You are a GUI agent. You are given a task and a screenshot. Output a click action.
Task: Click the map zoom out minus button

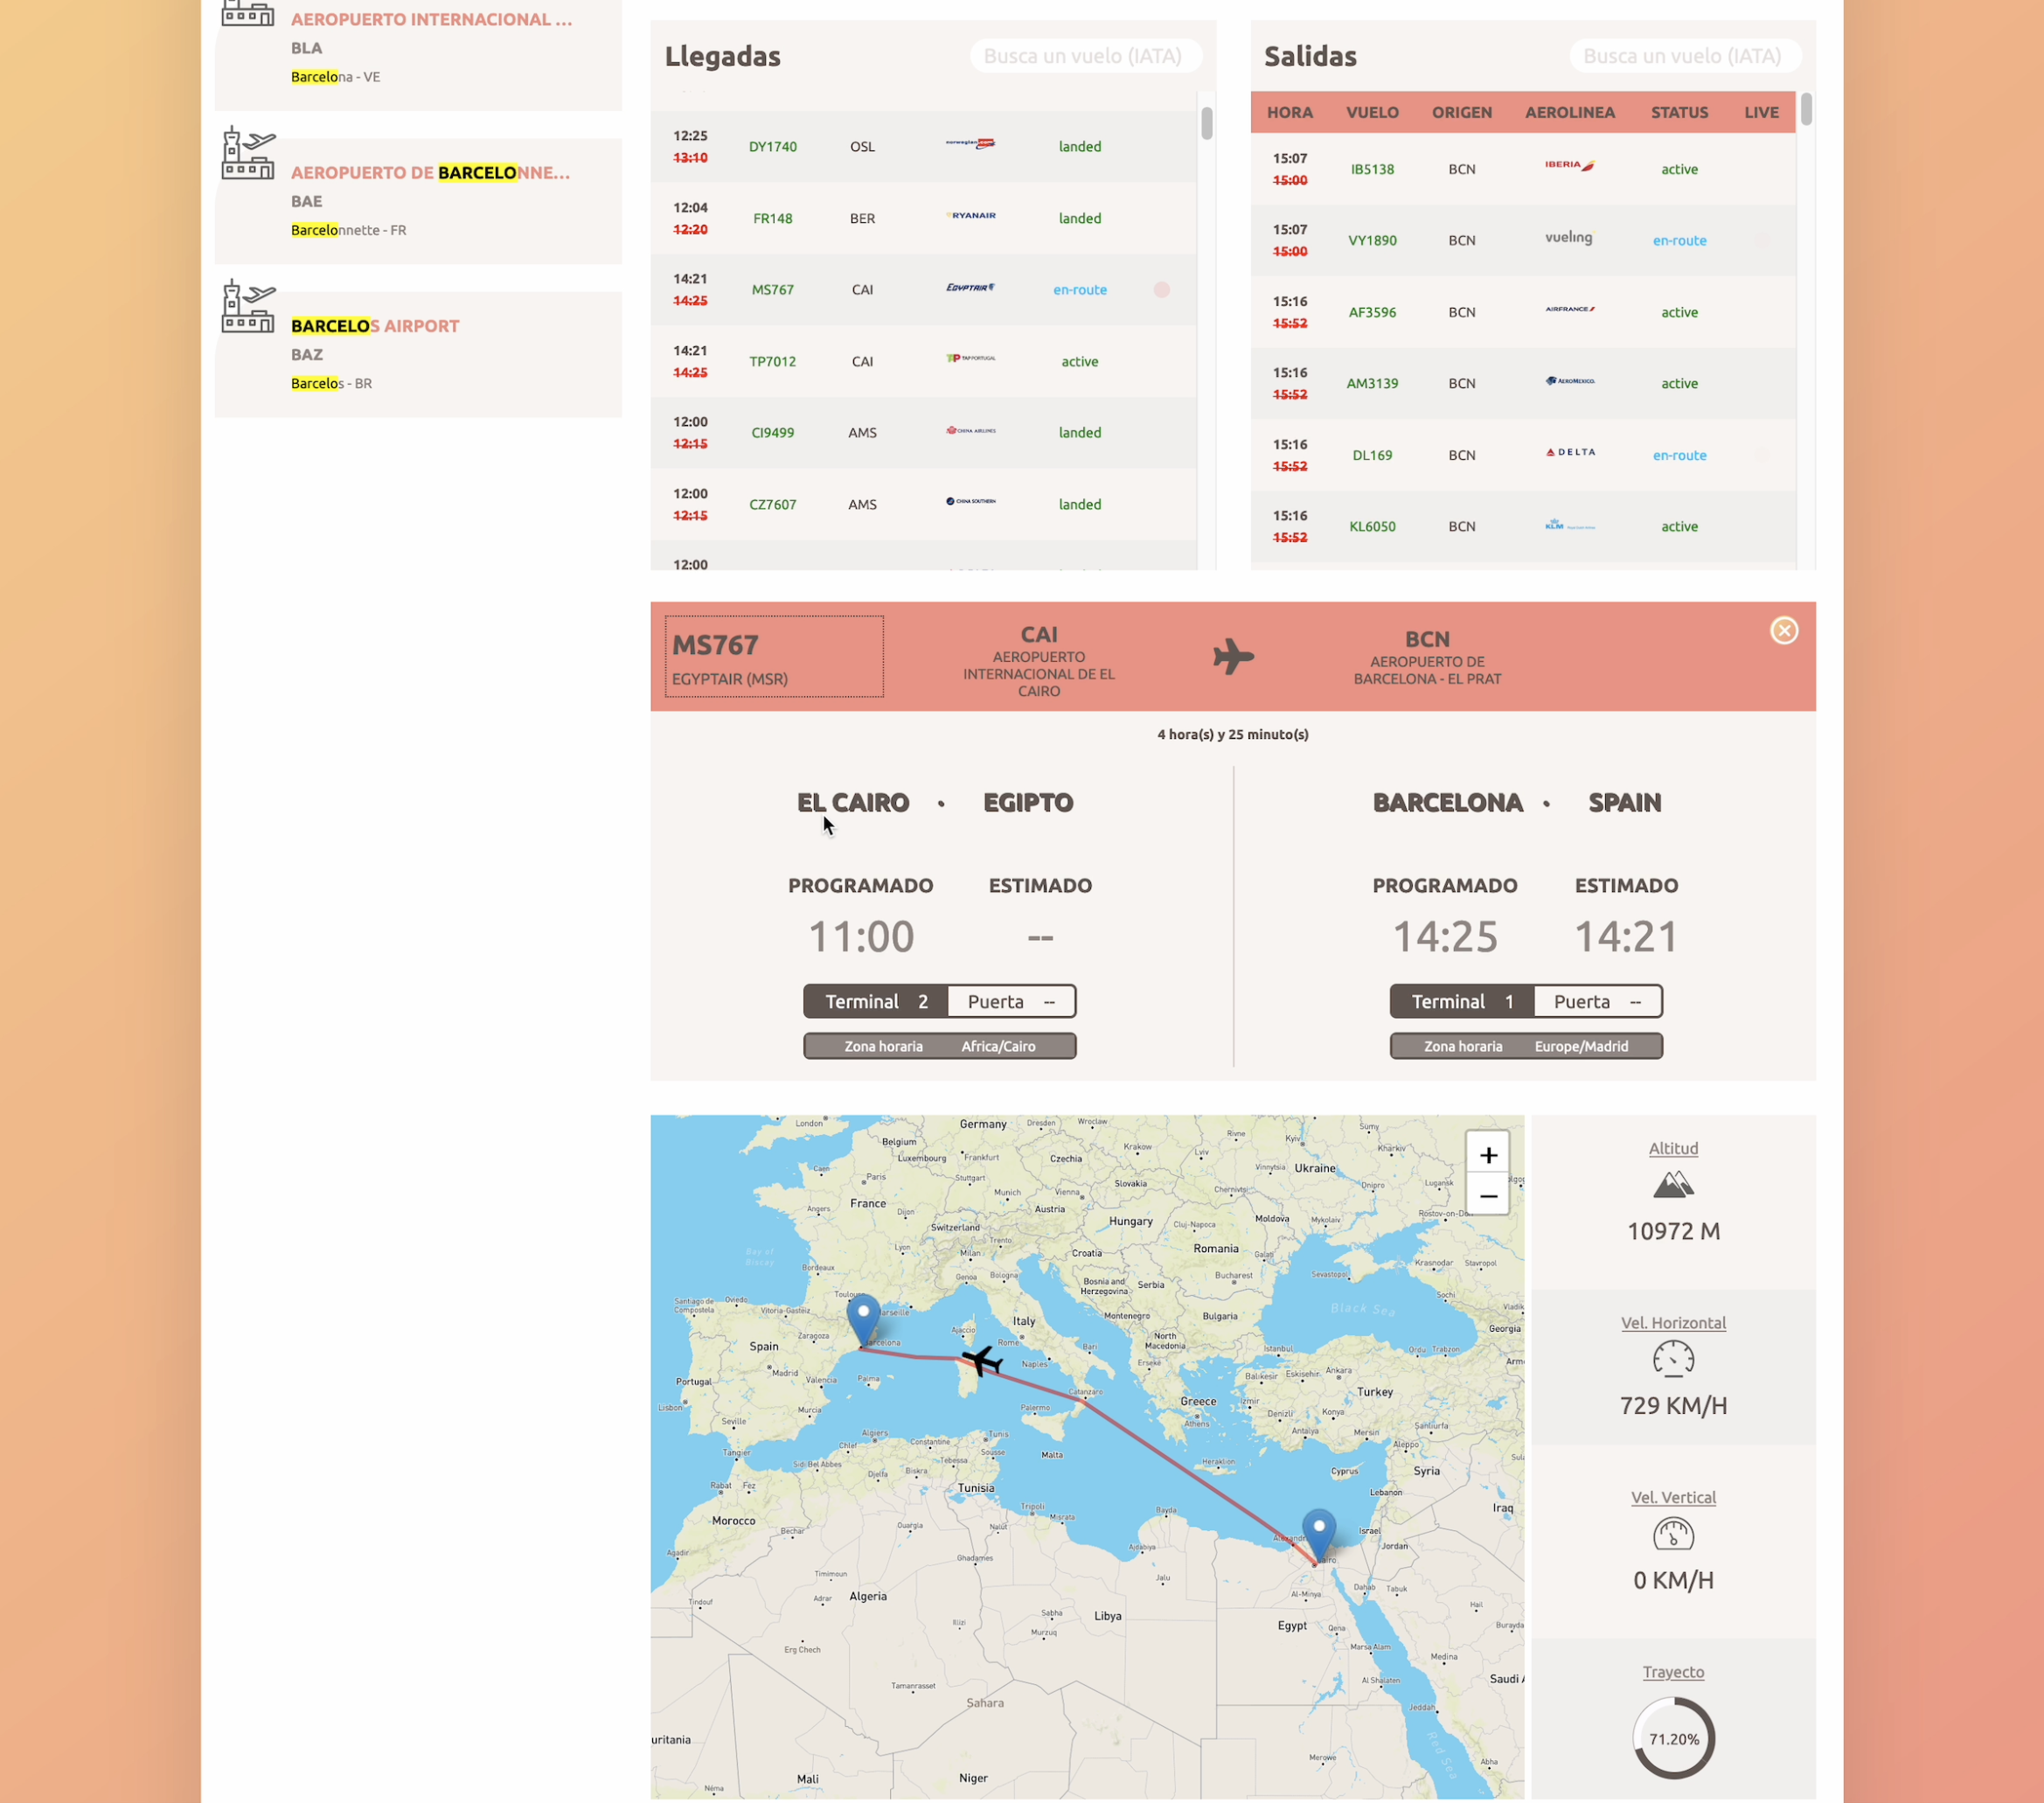click(1487, 1196)
